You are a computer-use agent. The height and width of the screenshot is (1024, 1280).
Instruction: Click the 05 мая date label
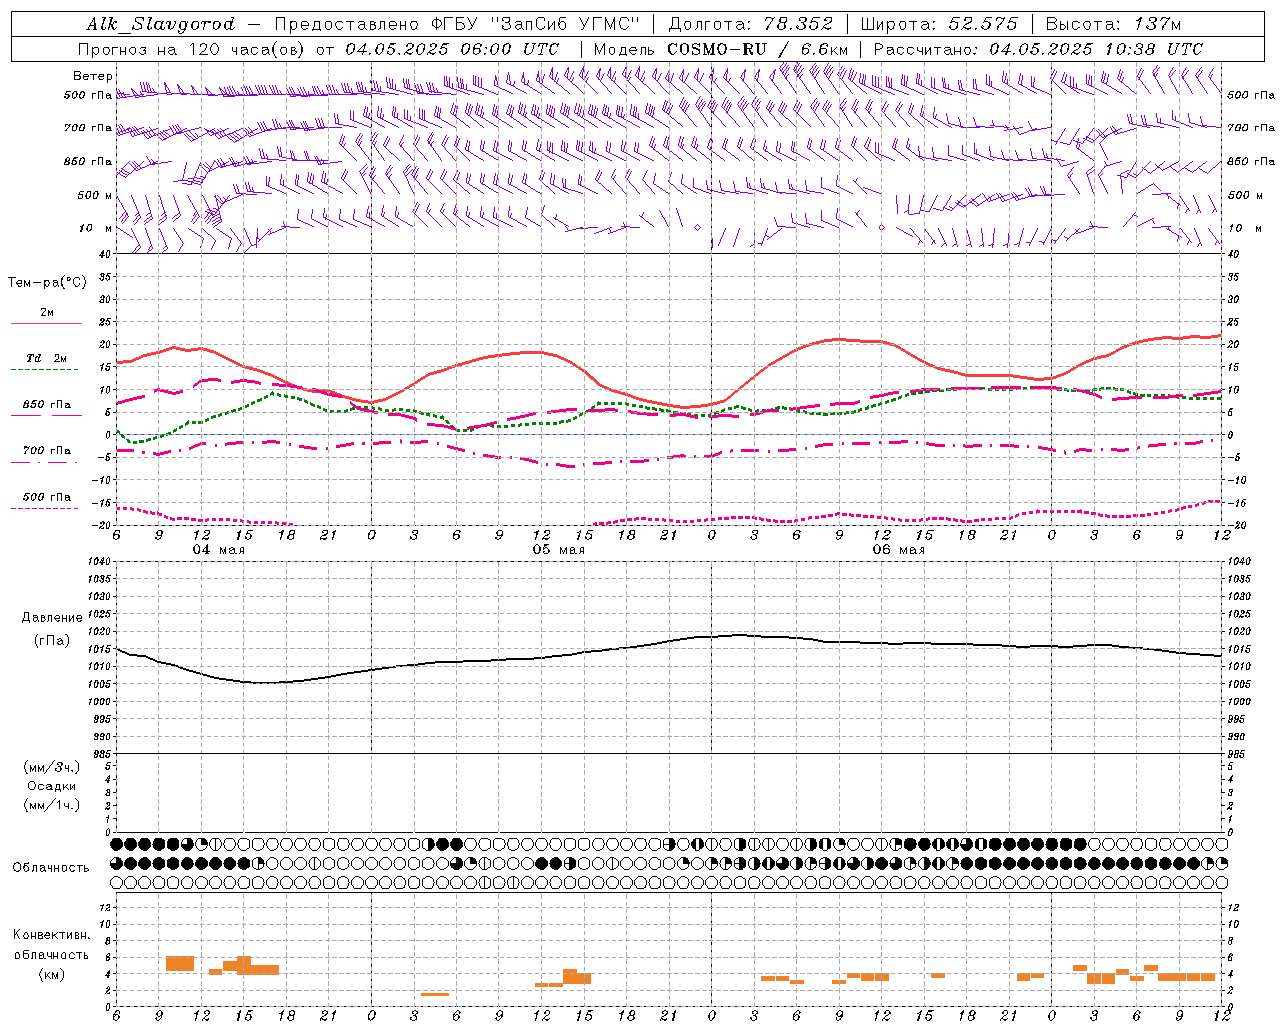[x=558, y=550]
